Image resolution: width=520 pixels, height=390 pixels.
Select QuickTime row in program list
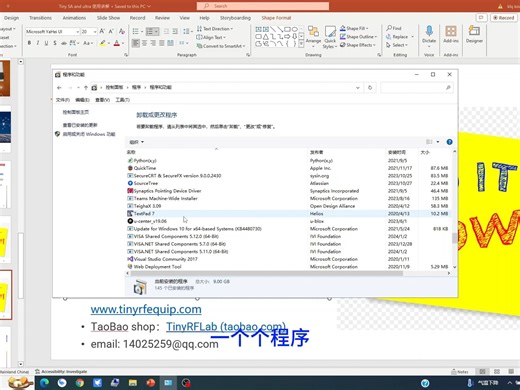(x=288, y=168)
